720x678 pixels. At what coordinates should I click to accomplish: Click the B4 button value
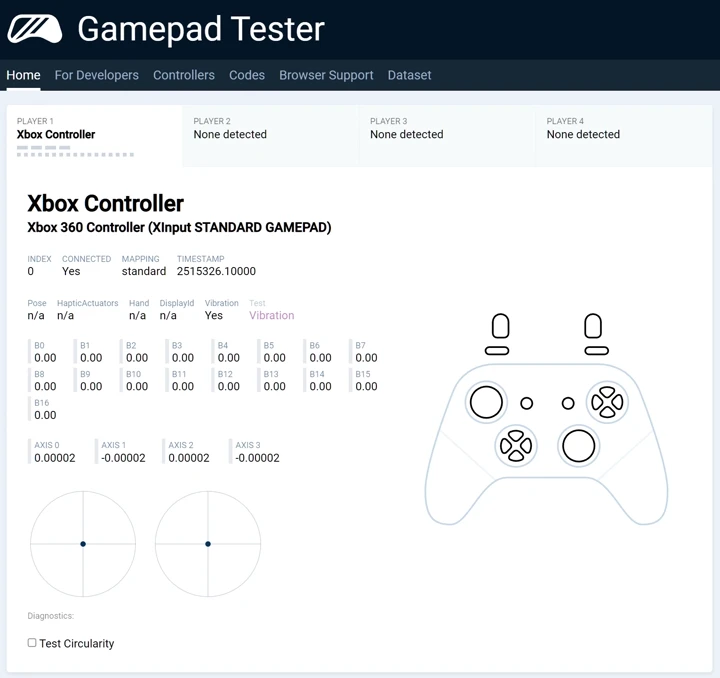pos(229,358)
